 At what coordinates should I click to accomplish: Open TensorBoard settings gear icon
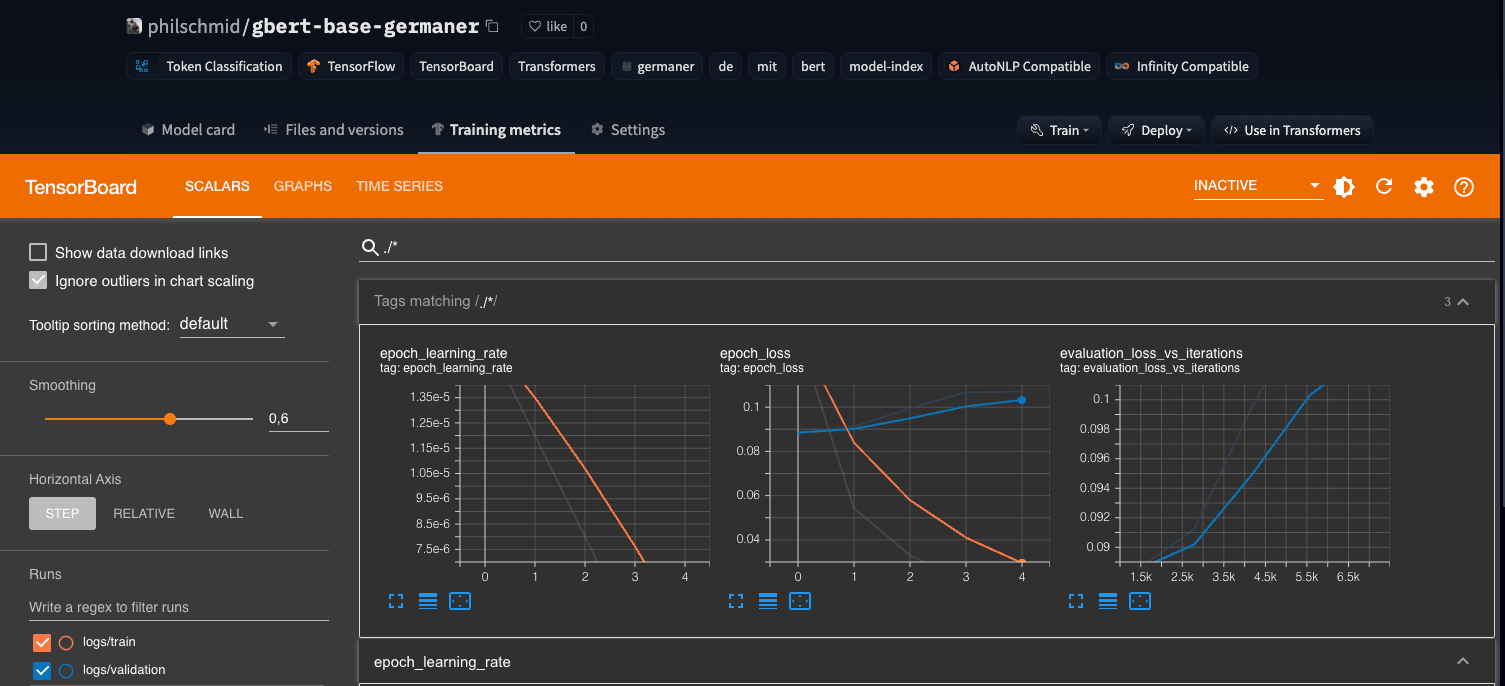tap(1424, 187)
